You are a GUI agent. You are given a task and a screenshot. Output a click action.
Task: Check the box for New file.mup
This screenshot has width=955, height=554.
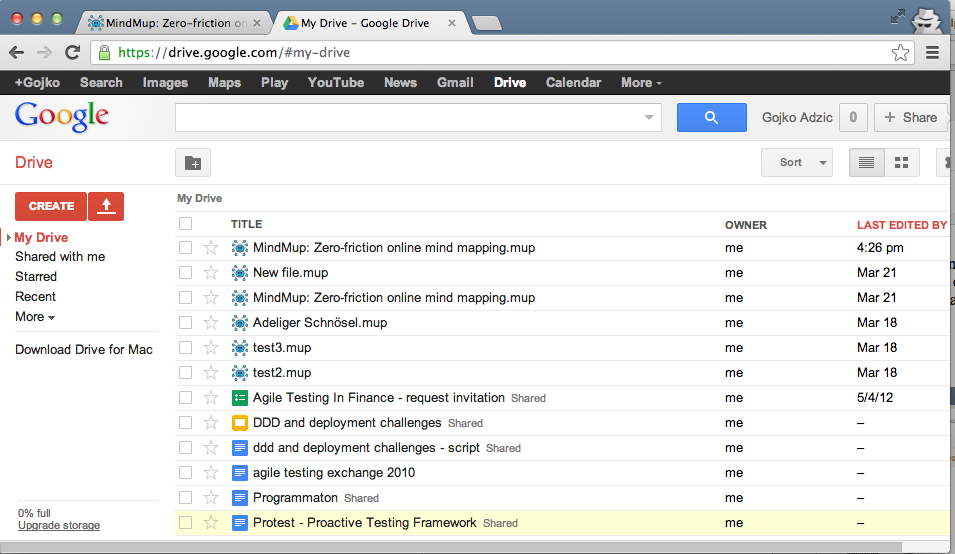tap(186, 272)
